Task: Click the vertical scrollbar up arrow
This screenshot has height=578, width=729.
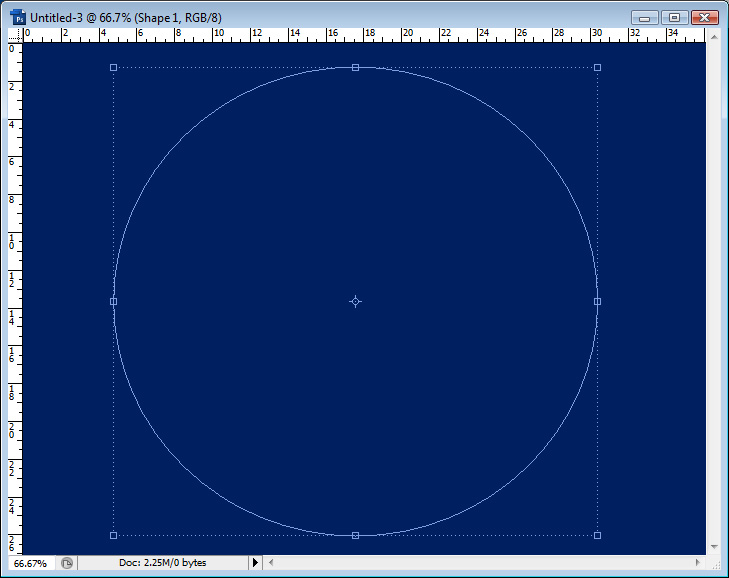Action: pyautogui.click(x=714, y=36)
